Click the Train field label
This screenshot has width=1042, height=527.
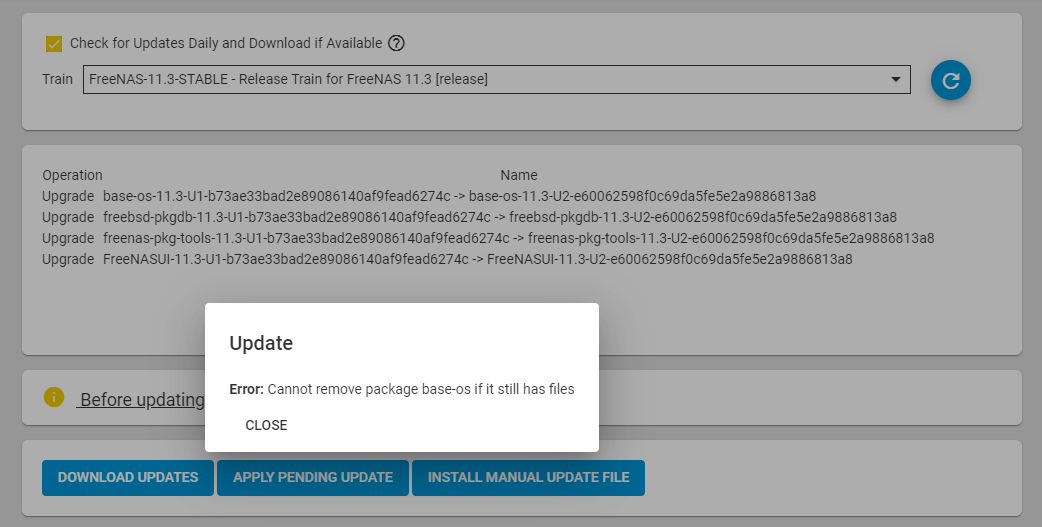(x=58, y=79)
